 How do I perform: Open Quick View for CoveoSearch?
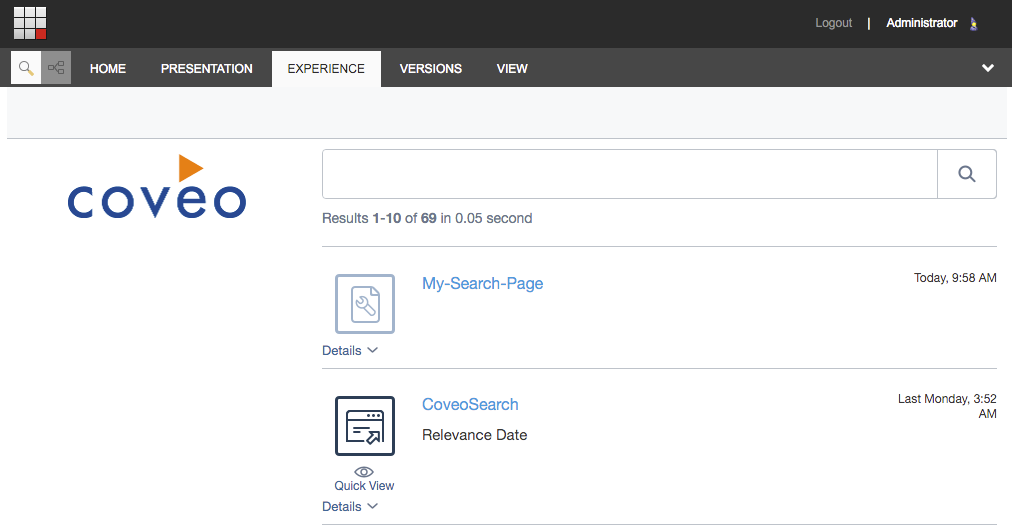click(364, 479)
